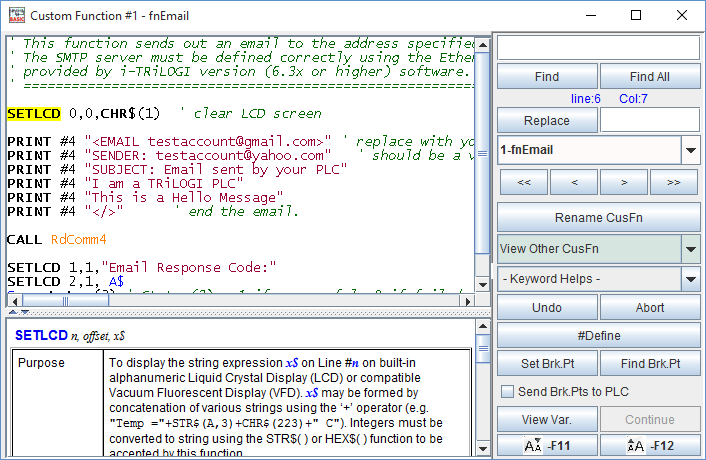Click the CALL RdComm4 line
706x460 pixels.
[x=57, y=239]
